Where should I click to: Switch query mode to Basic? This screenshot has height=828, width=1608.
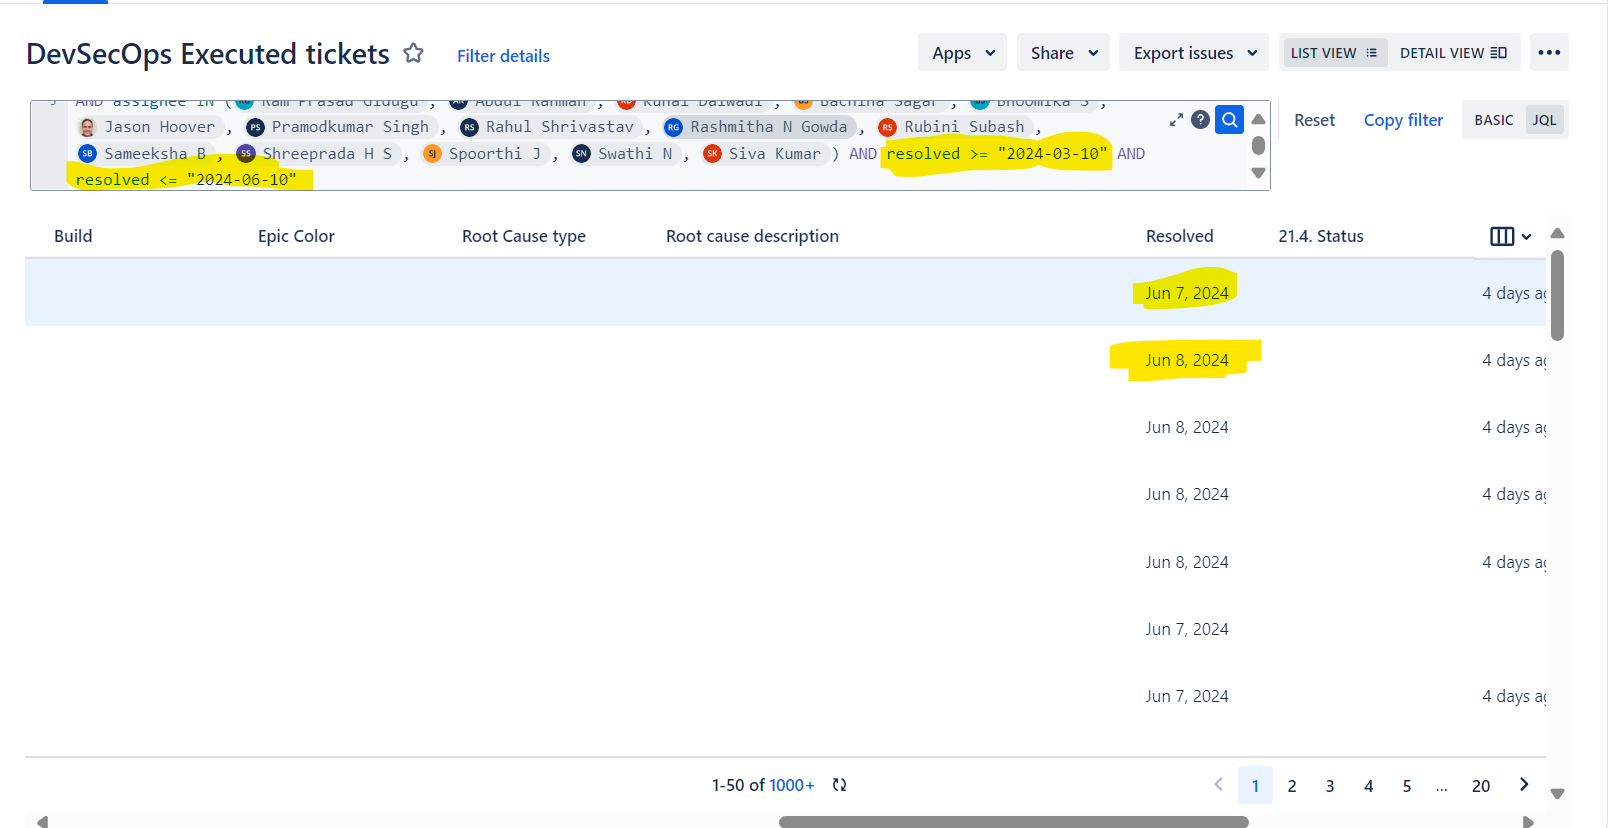click(1494, 120)
